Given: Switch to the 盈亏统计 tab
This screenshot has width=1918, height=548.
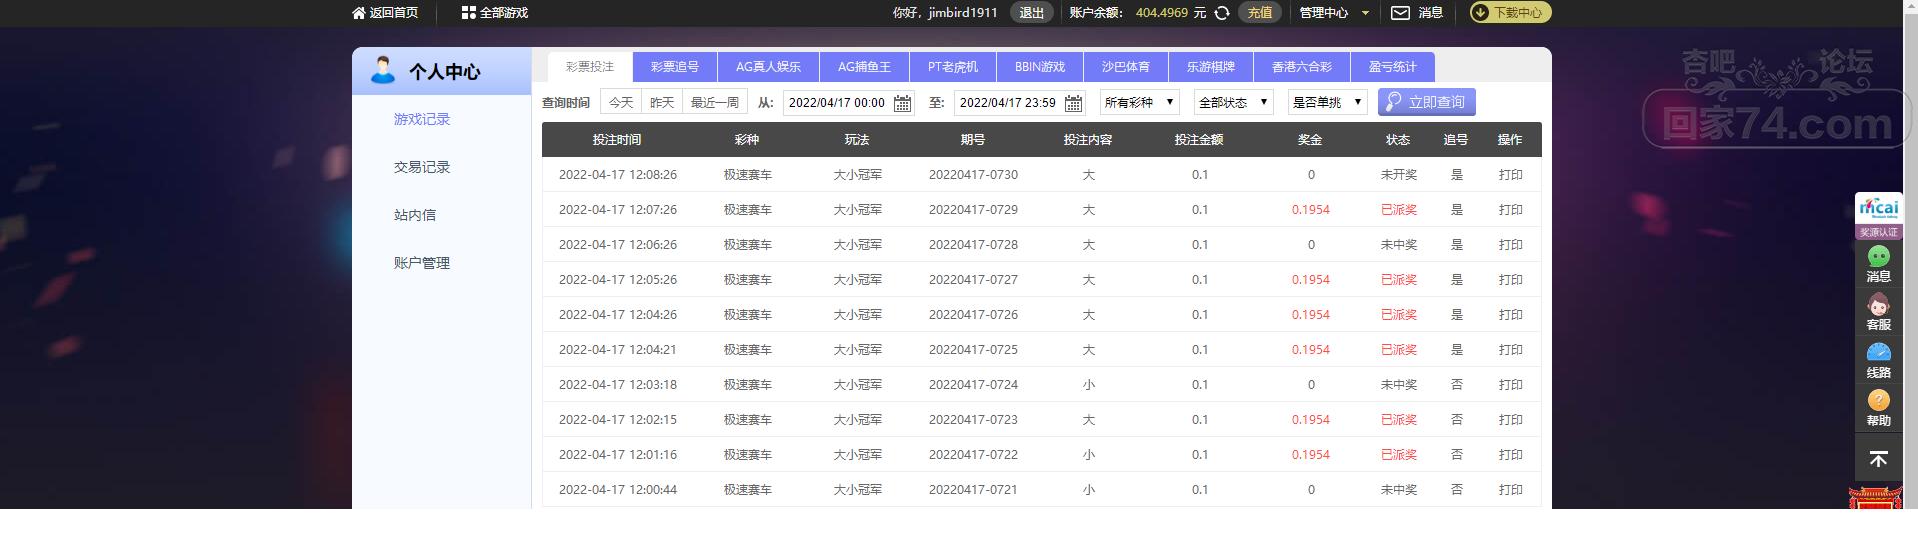Looking at the screenshot, I should click(1393, 67).
